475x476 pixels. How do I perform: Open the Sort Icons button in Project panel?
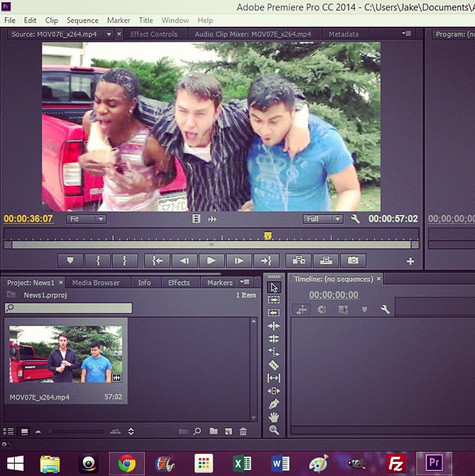point(131,431)
